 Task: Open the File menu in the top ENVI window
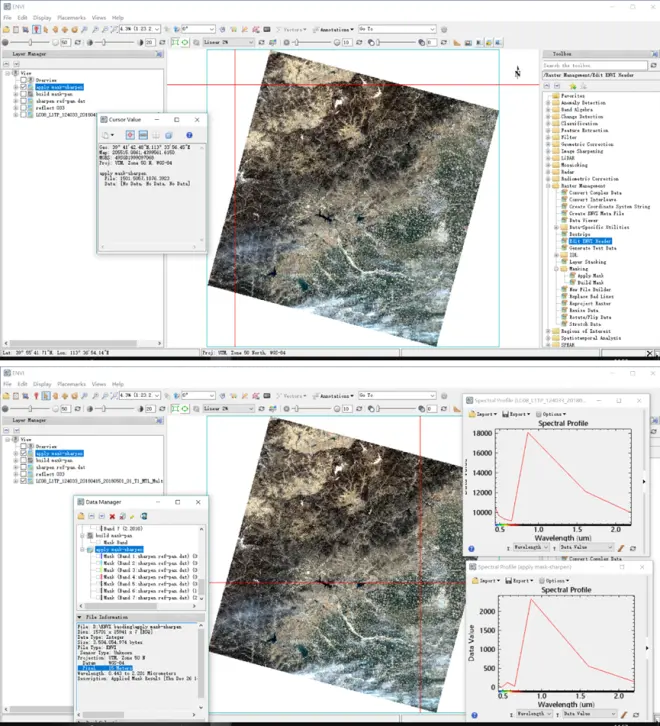point(7,18)
